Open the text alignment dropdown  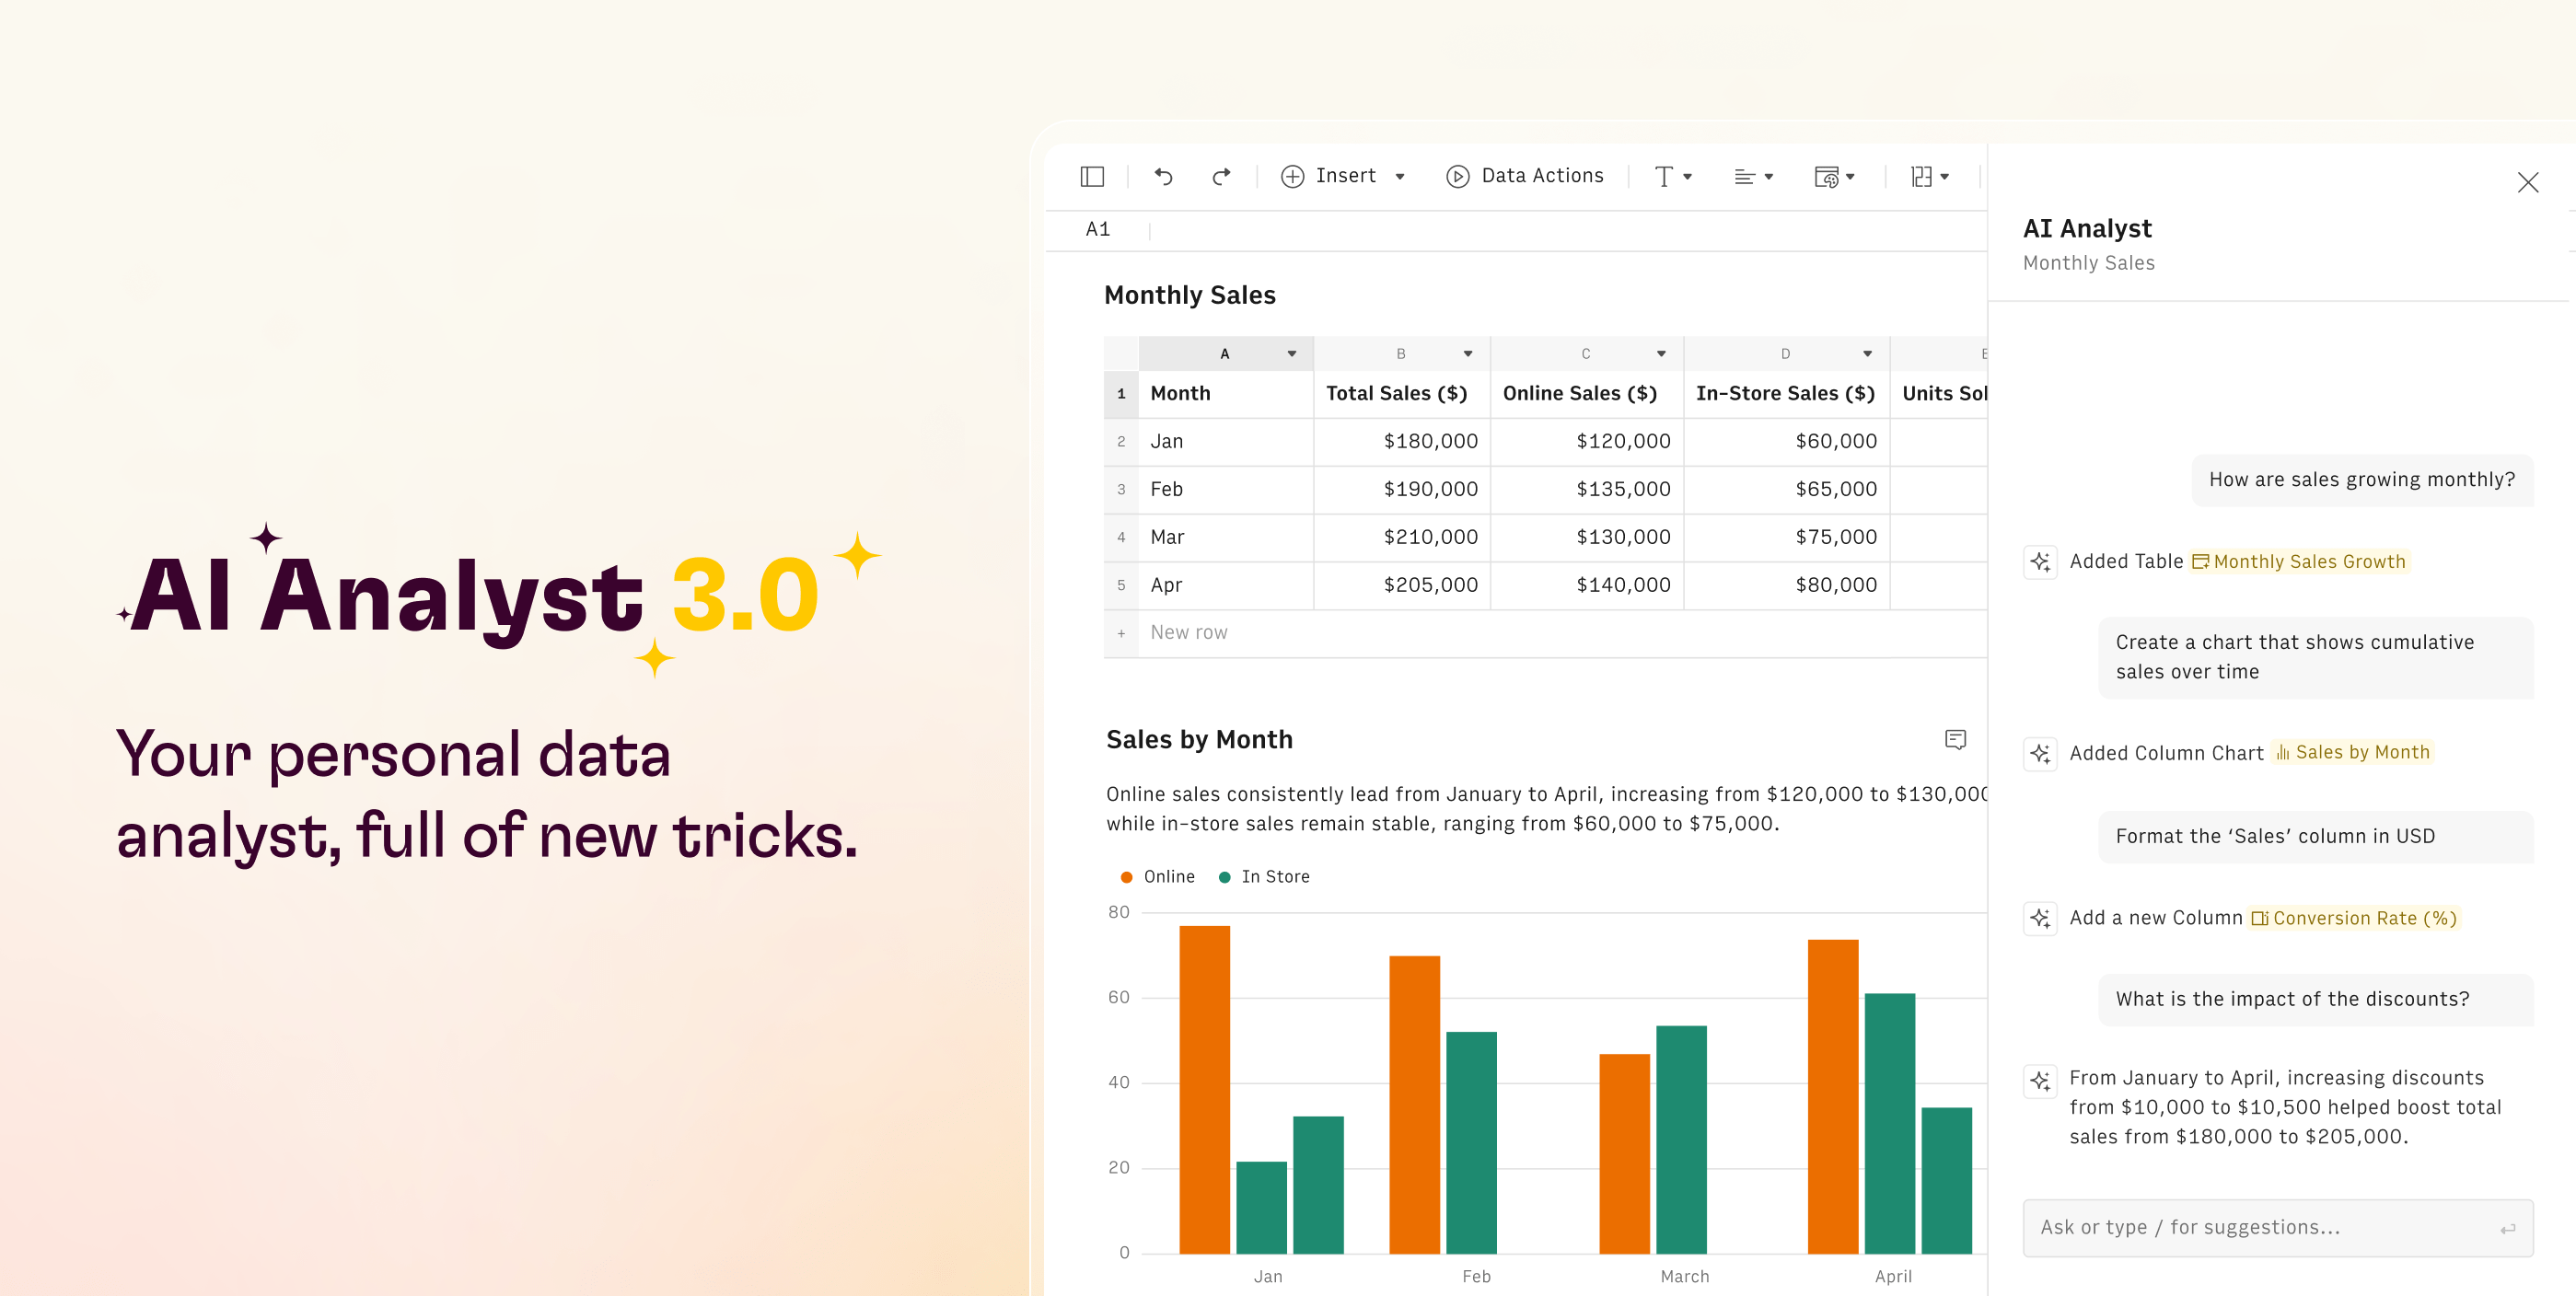pos(1753,177)
